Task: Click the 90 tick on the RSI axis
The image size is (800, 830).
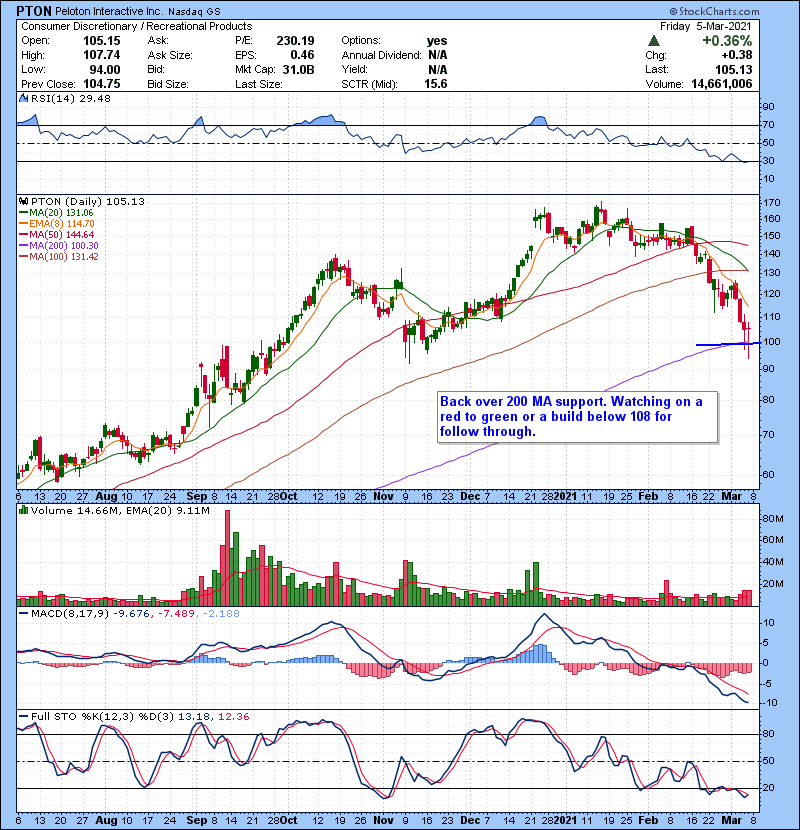Action: tap(768, 106)
